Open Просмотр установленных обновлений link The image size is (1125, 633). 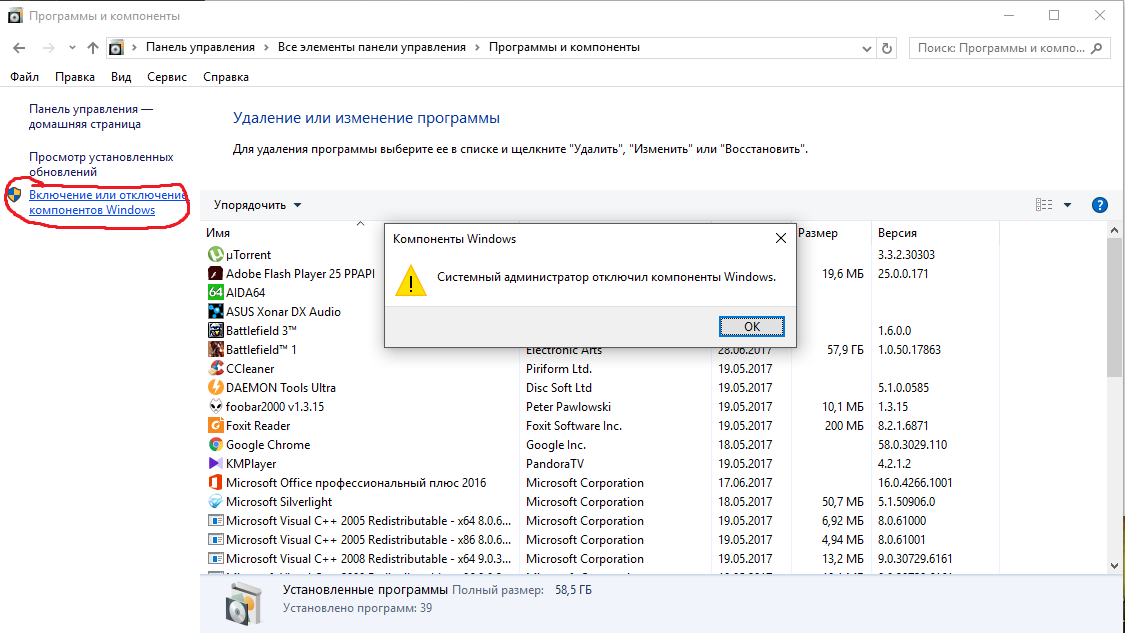(x=100, y=164)
